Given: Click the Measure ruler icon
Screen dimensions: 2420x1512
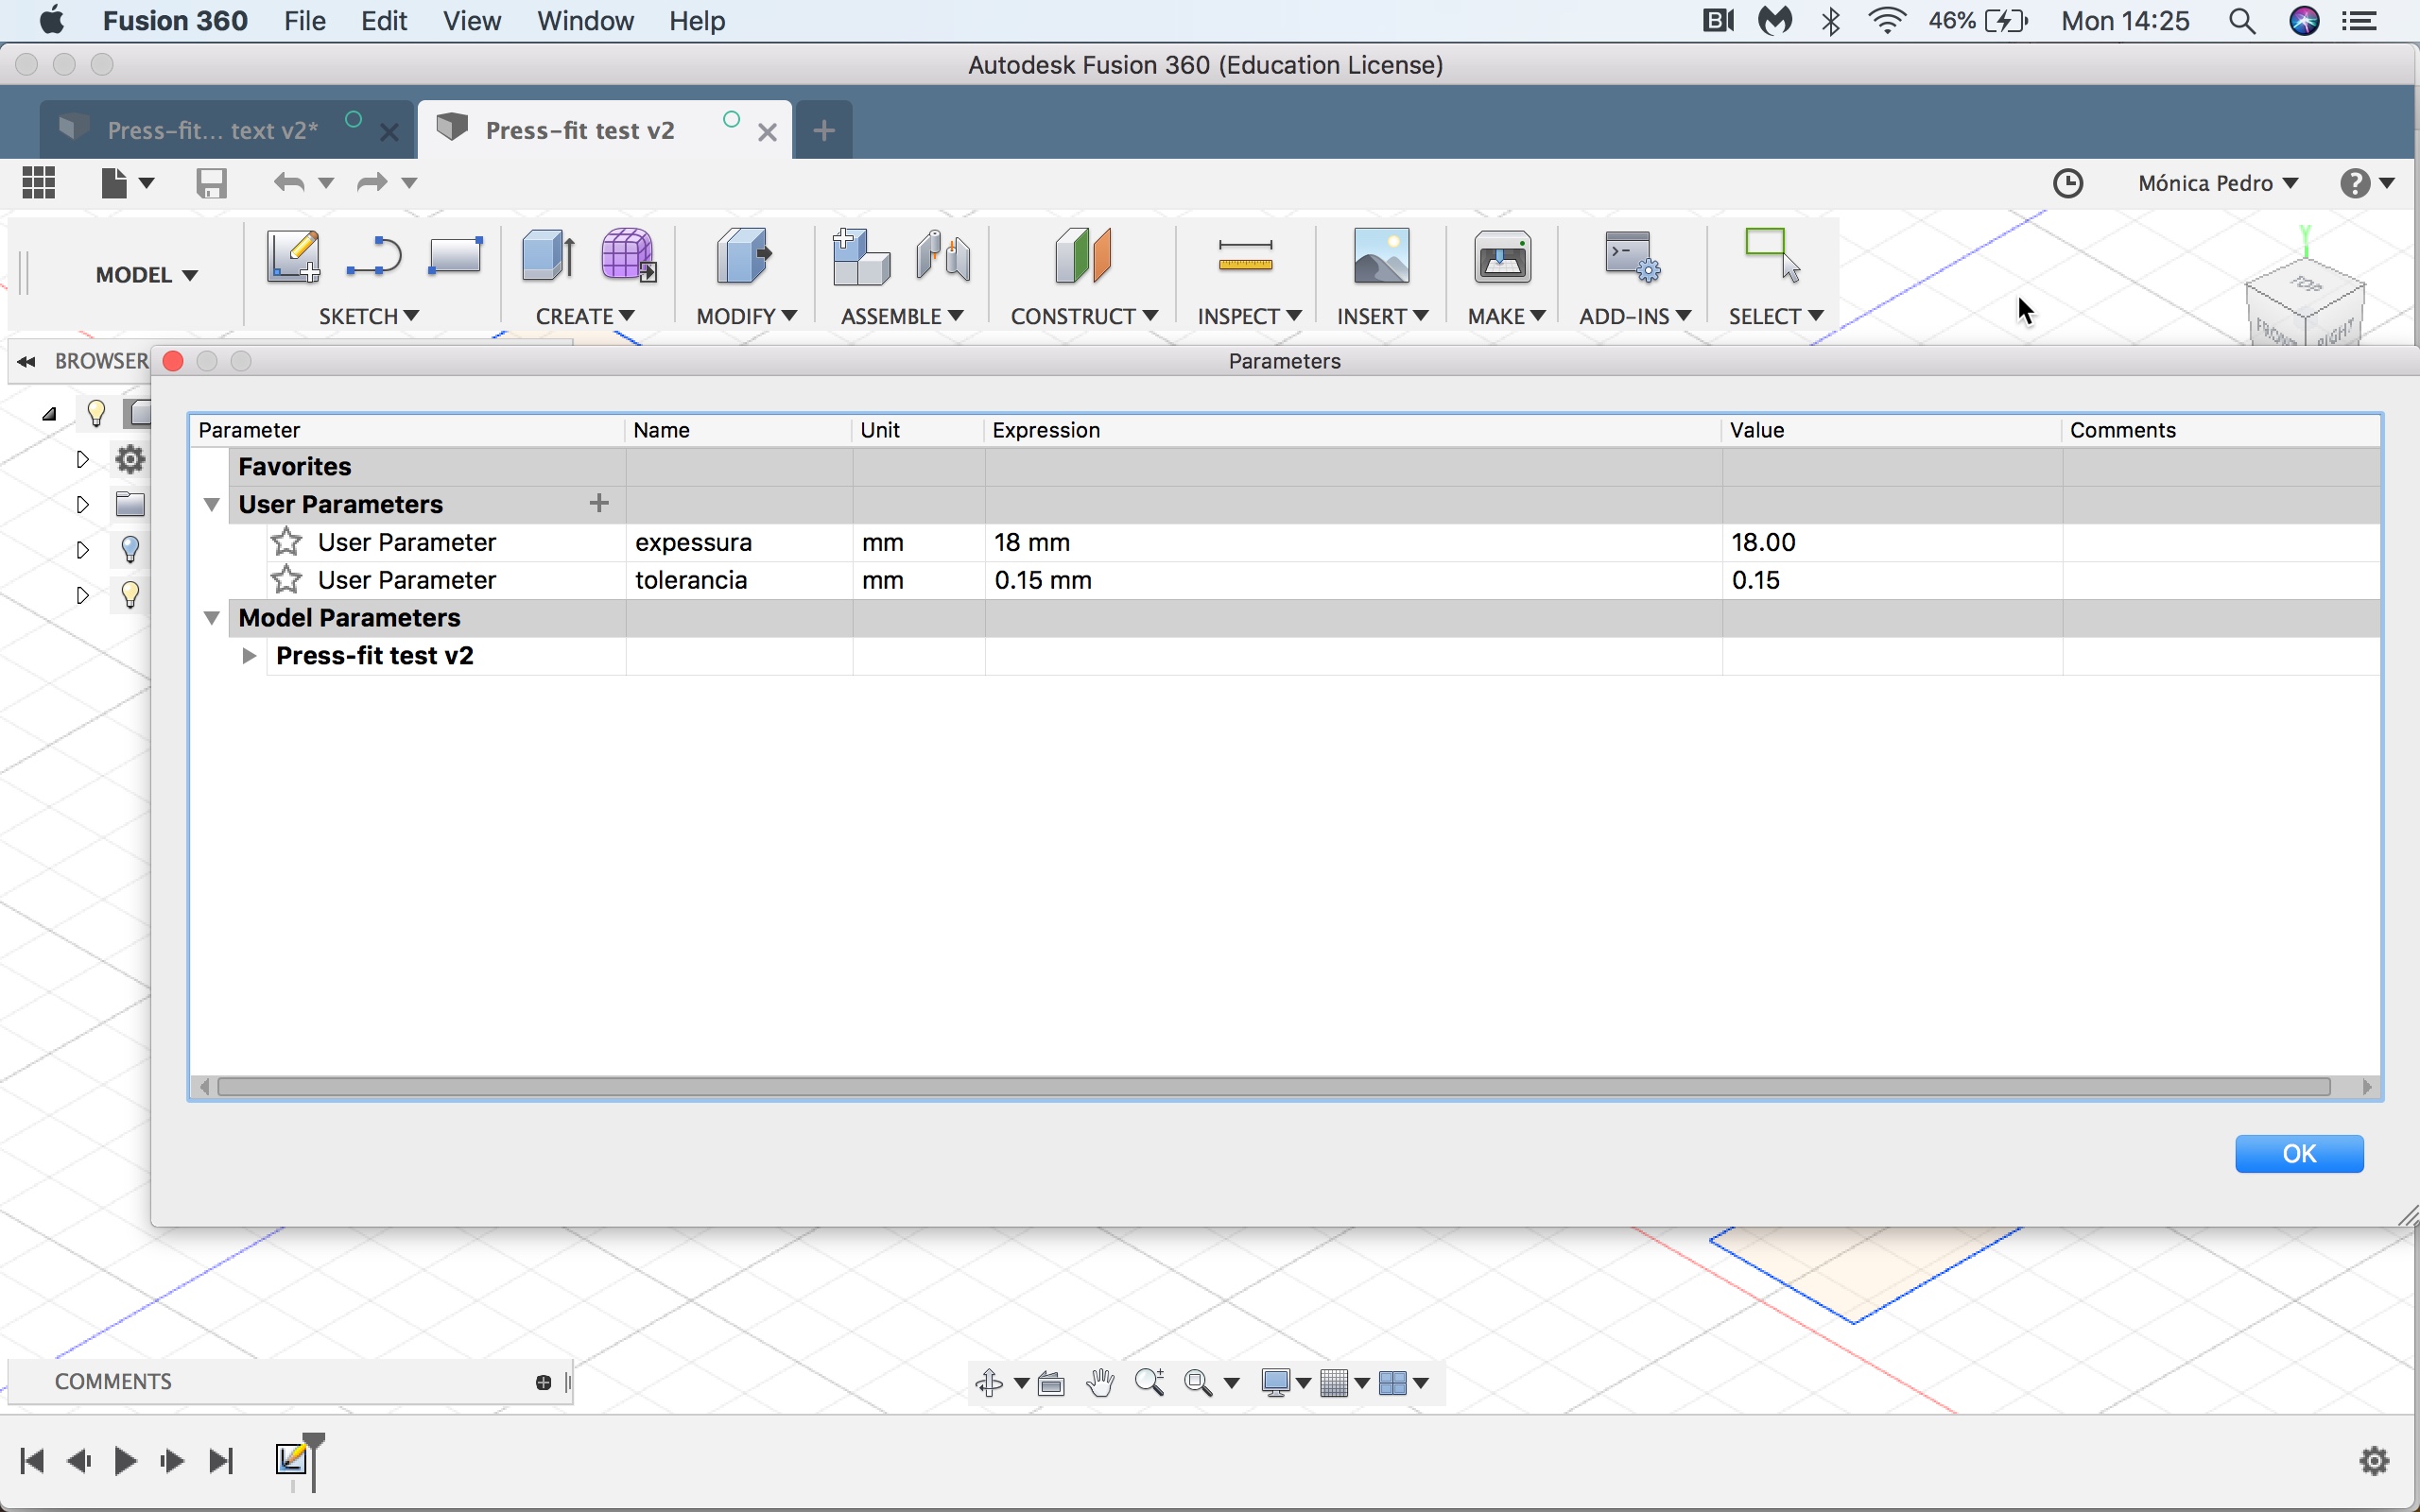Looking at the screenshot, I should pos(1246,256).
